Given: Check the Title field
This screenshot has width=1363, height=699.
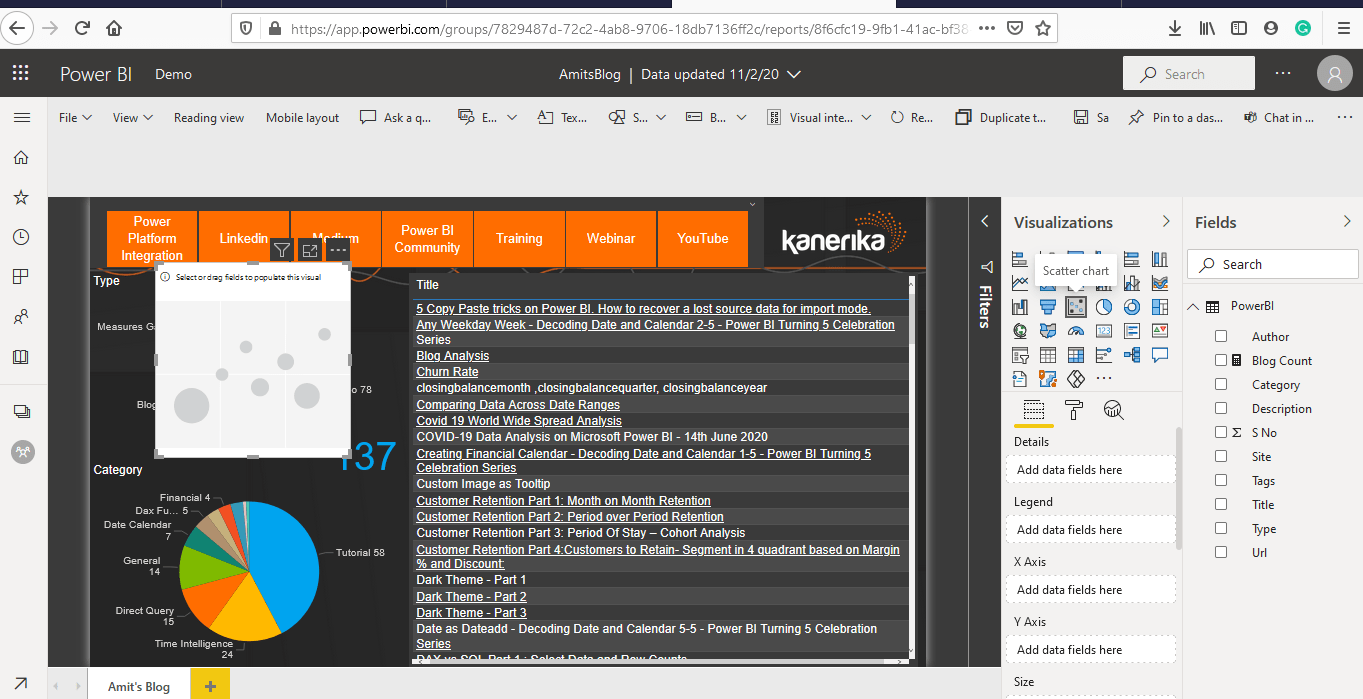Looking at the screenshot, I should tap(1221, 505).
